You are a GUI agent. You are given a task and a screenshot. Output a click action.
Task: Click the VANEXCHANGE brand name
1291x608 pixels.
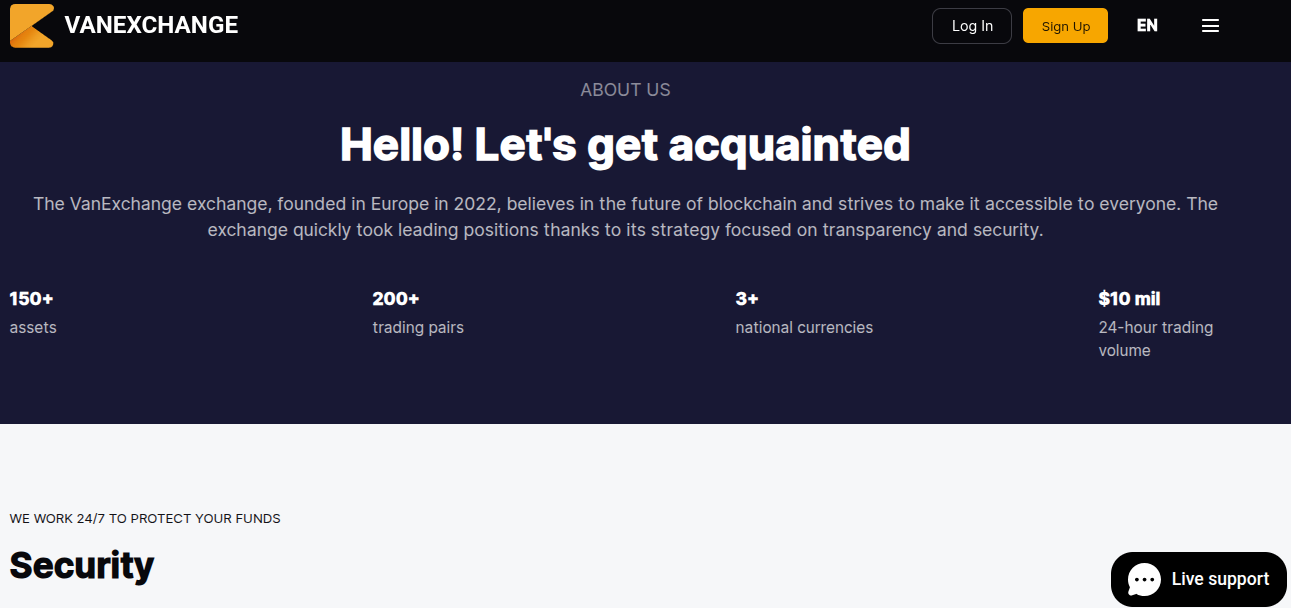tap(151, 26)
